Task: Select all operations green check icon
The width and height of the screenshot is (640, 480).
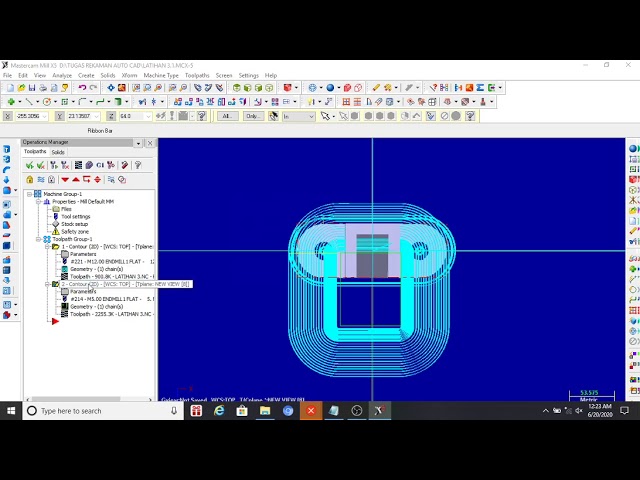Action: 29,165
